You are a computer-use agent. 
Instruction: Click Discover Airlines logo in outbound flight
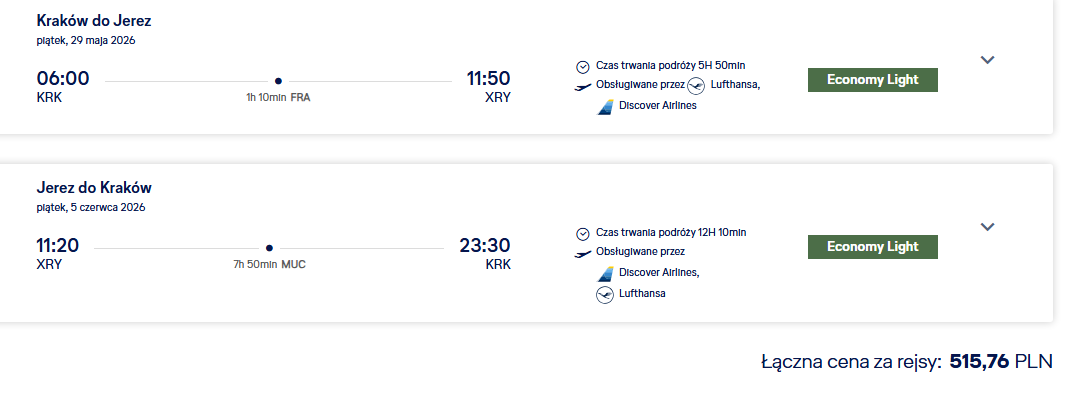[605, 107]
